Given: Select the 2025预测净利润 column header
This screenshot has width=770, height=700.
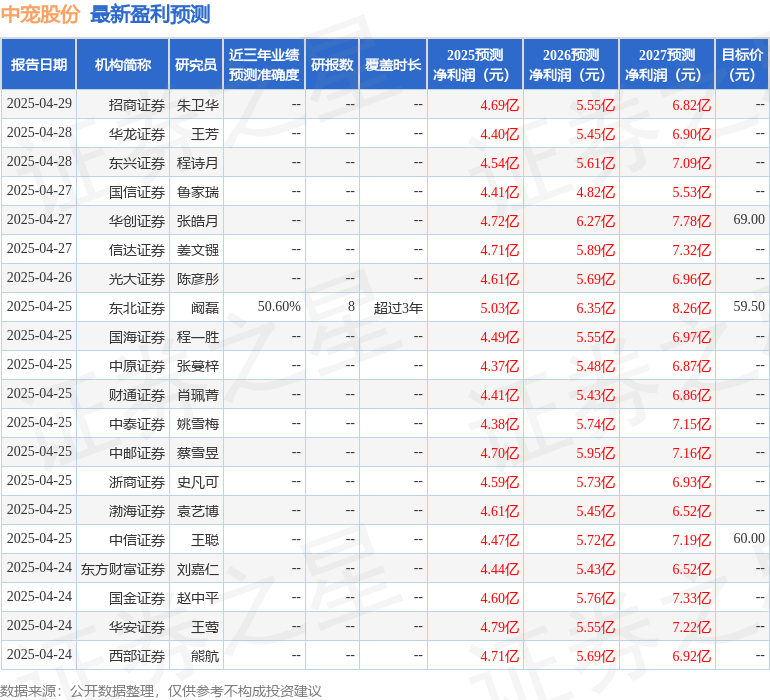Looking at the screenshot, I should click(475, 64).
